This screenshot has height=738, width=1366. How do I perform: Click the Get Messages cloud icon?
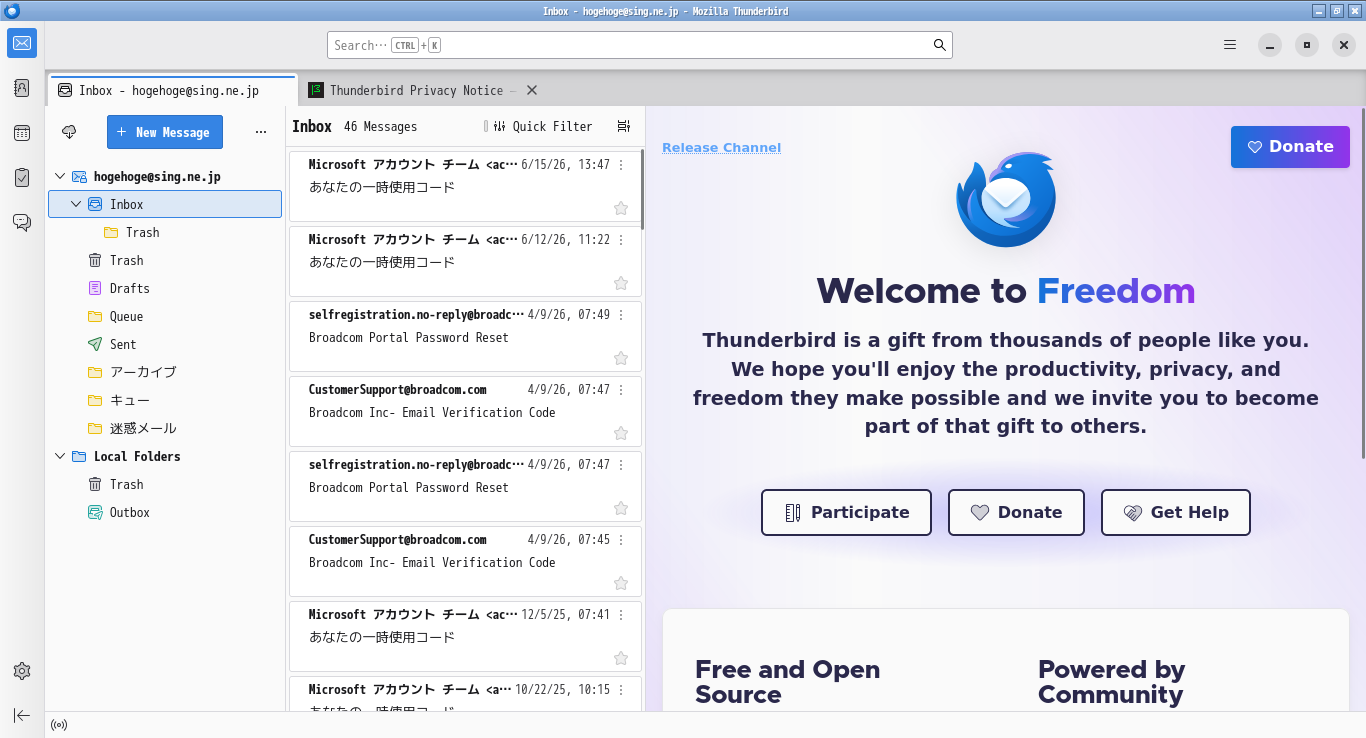(69, 132)
